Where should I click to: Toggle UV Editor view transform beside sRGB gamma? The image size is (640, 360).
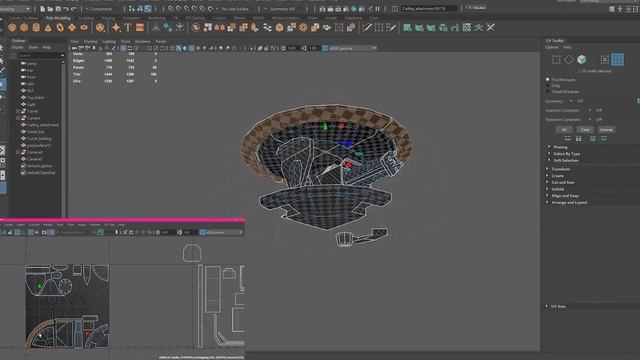[202, 232]
